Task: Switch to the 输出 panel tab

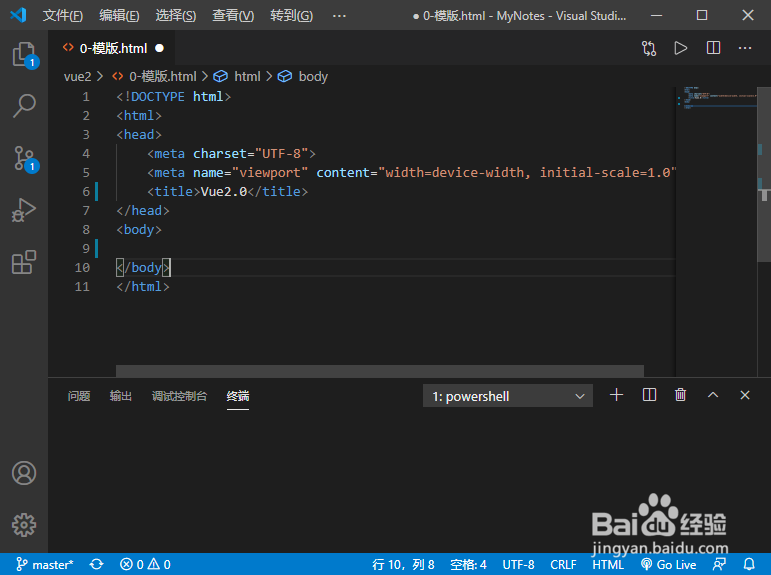Action: (120, 396)
